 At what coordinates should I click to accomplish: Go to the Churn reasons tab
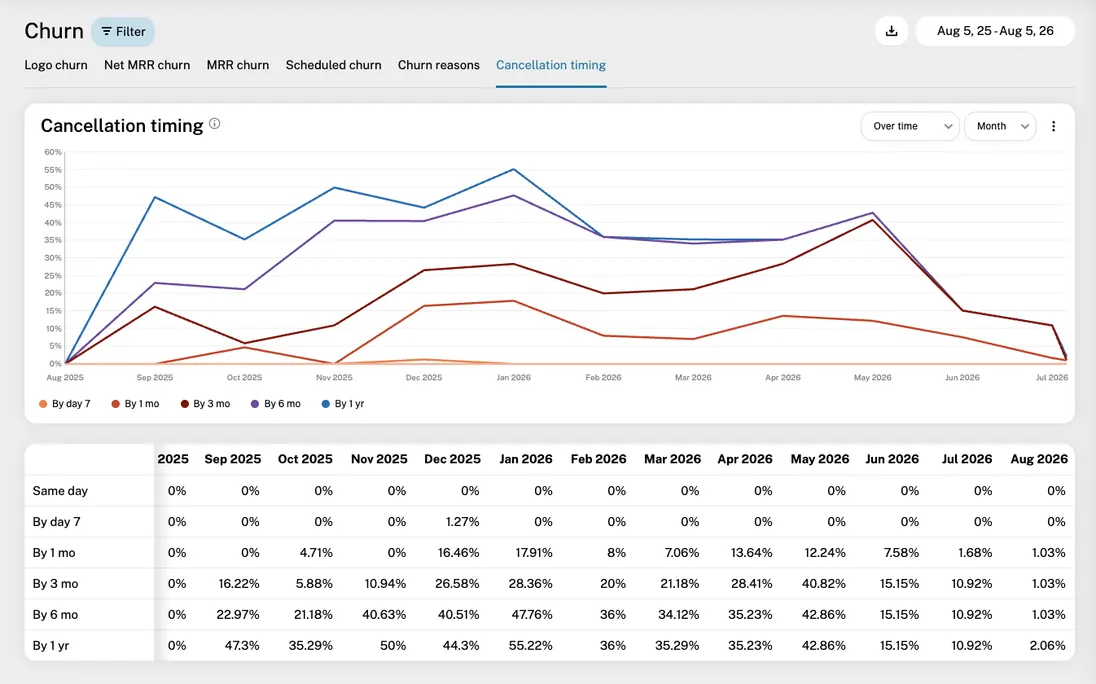click(x=439, y=65)
